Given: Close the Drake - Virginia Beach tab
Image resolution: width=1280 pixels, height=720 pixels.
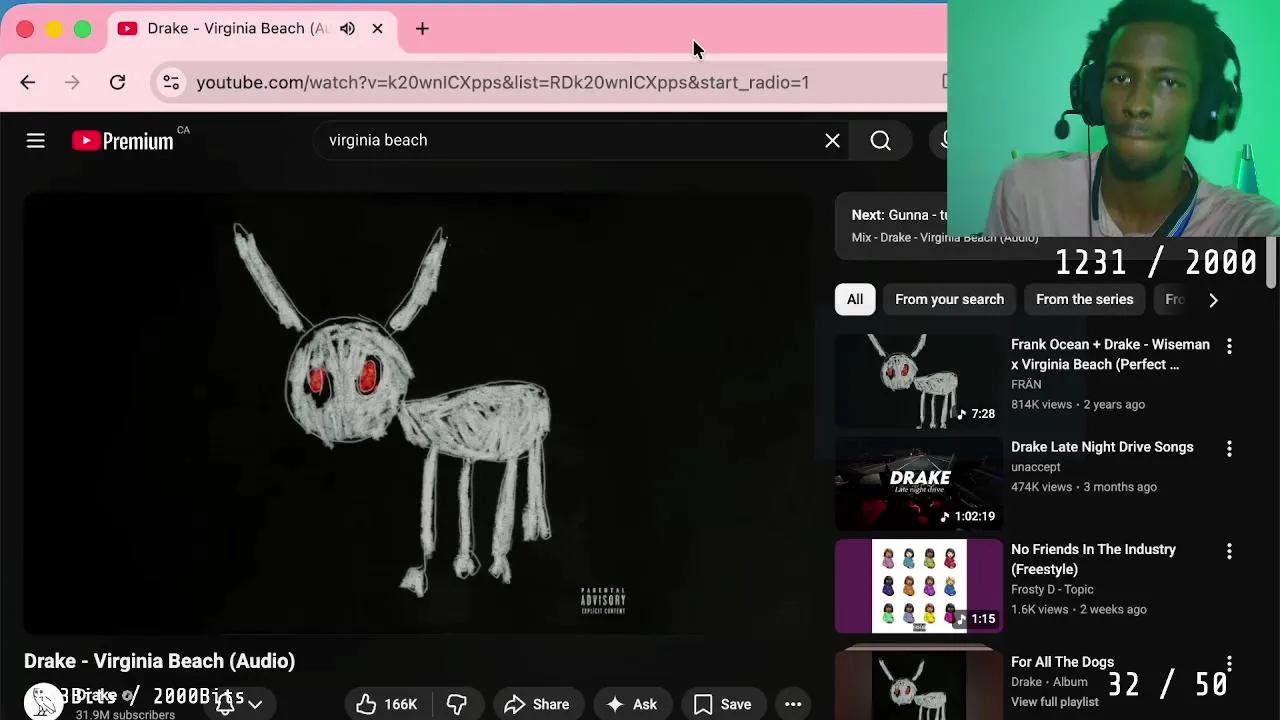Looking at the screenshot, I should [x=377, y=29].
